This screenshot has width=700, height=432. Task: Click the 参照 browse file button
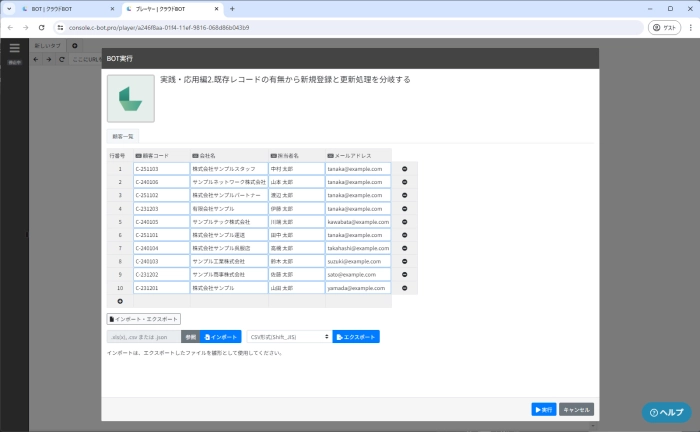click(x=190, y=337)
